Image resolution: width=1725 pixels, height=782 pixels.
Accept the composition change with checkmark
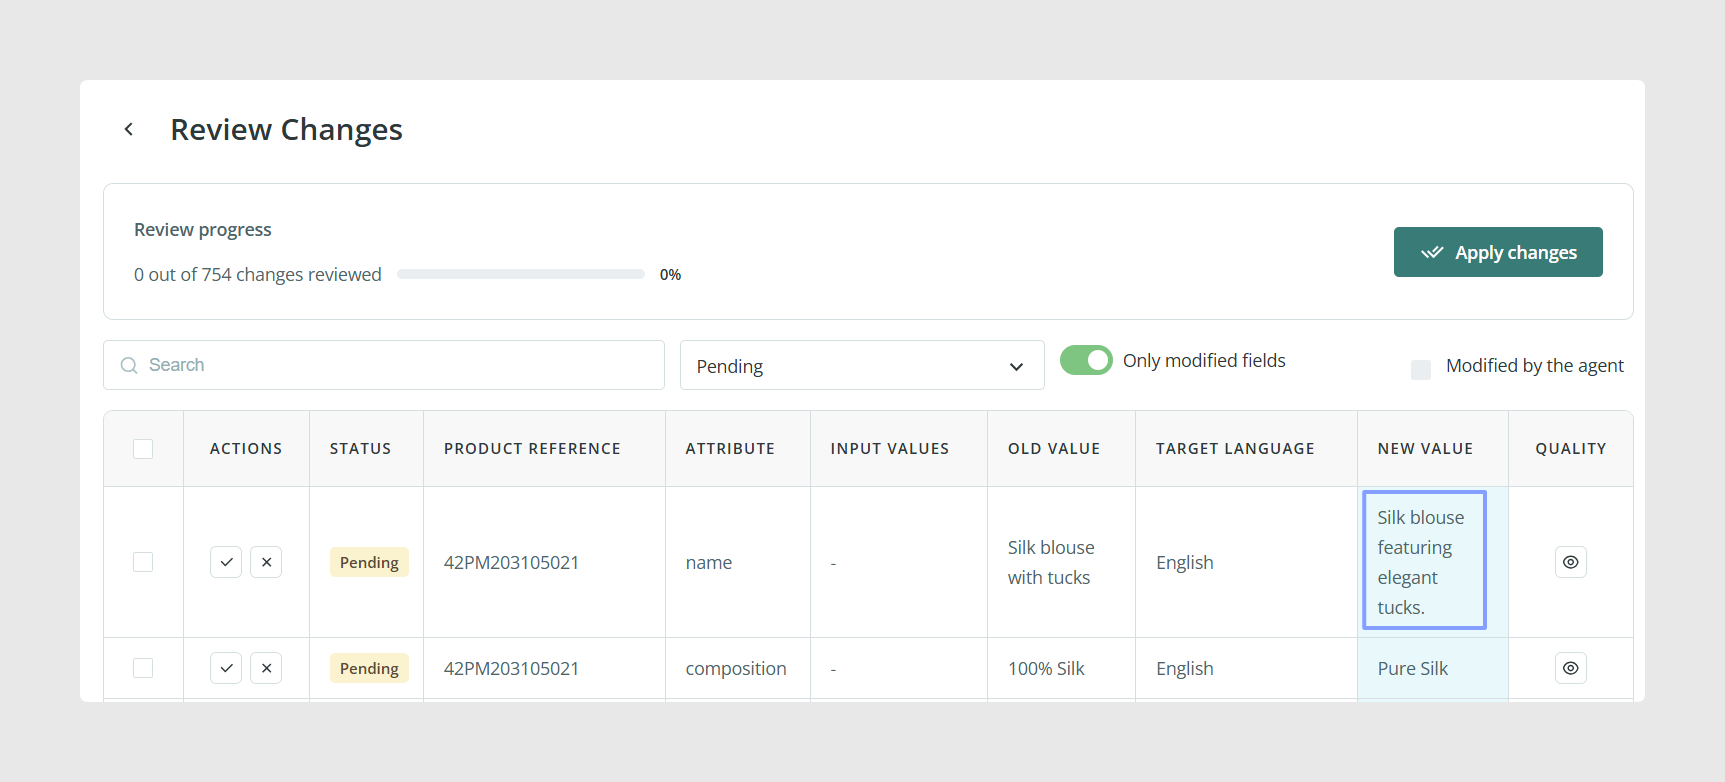(226, 668)
